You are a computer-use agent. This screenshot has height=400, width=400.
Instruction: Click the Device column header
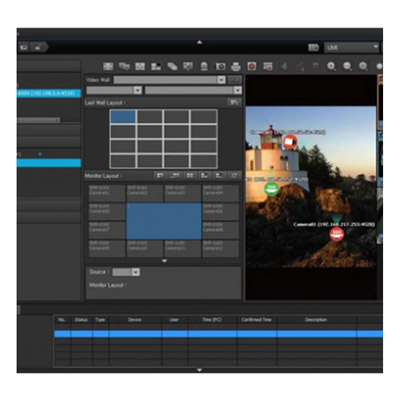135,320
